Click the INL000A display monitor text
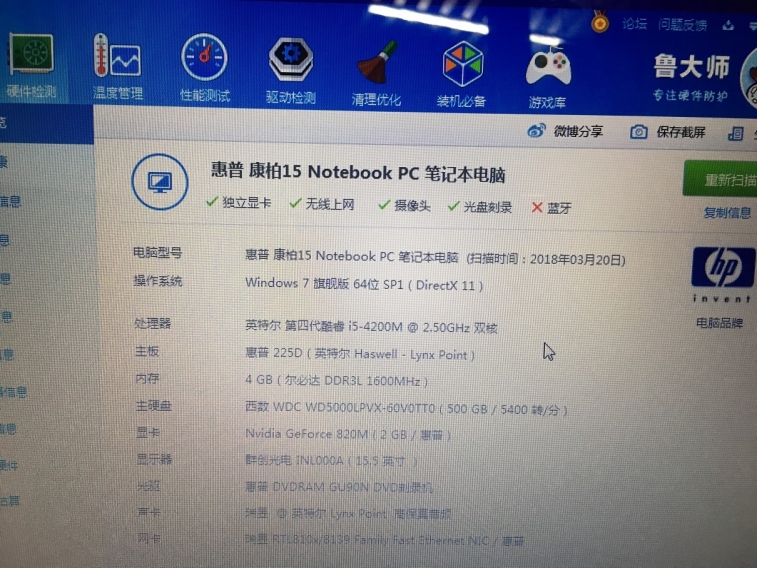This screenshot has width=757, height=568. point(331,460)
